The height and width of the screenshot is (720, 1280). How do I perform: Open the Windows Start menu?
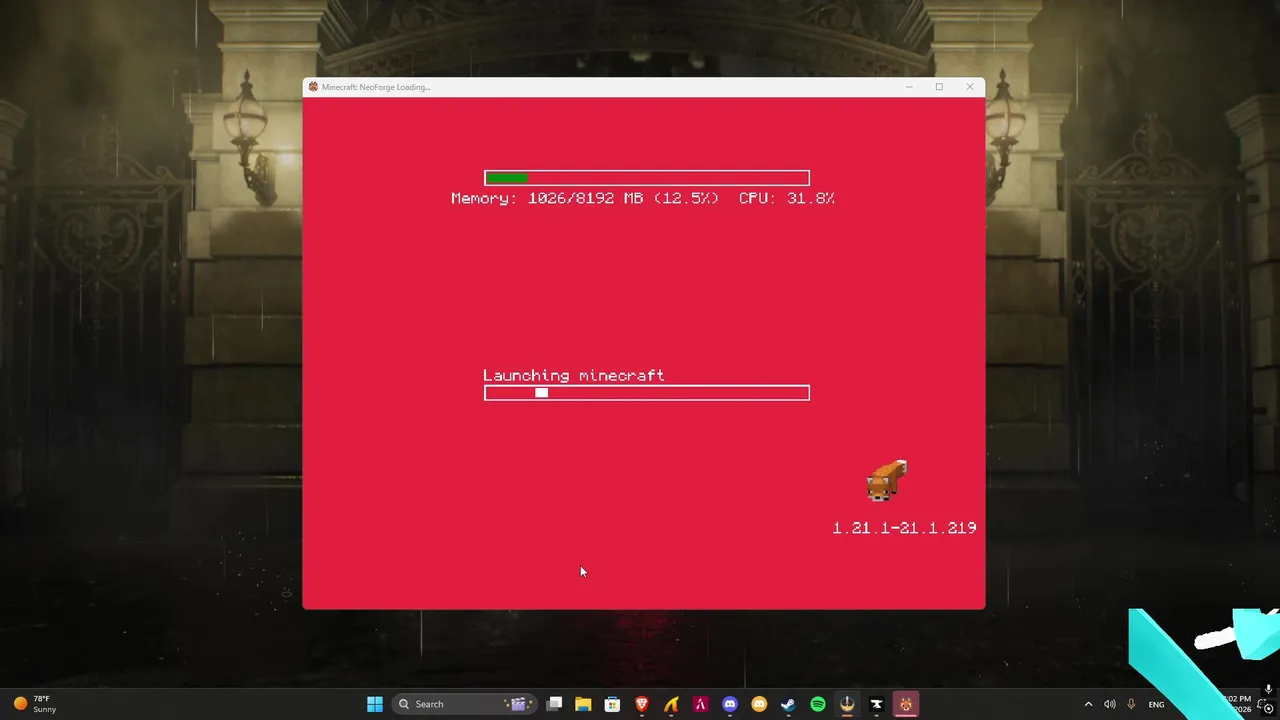pyautogui.click(x=375, y=704)
